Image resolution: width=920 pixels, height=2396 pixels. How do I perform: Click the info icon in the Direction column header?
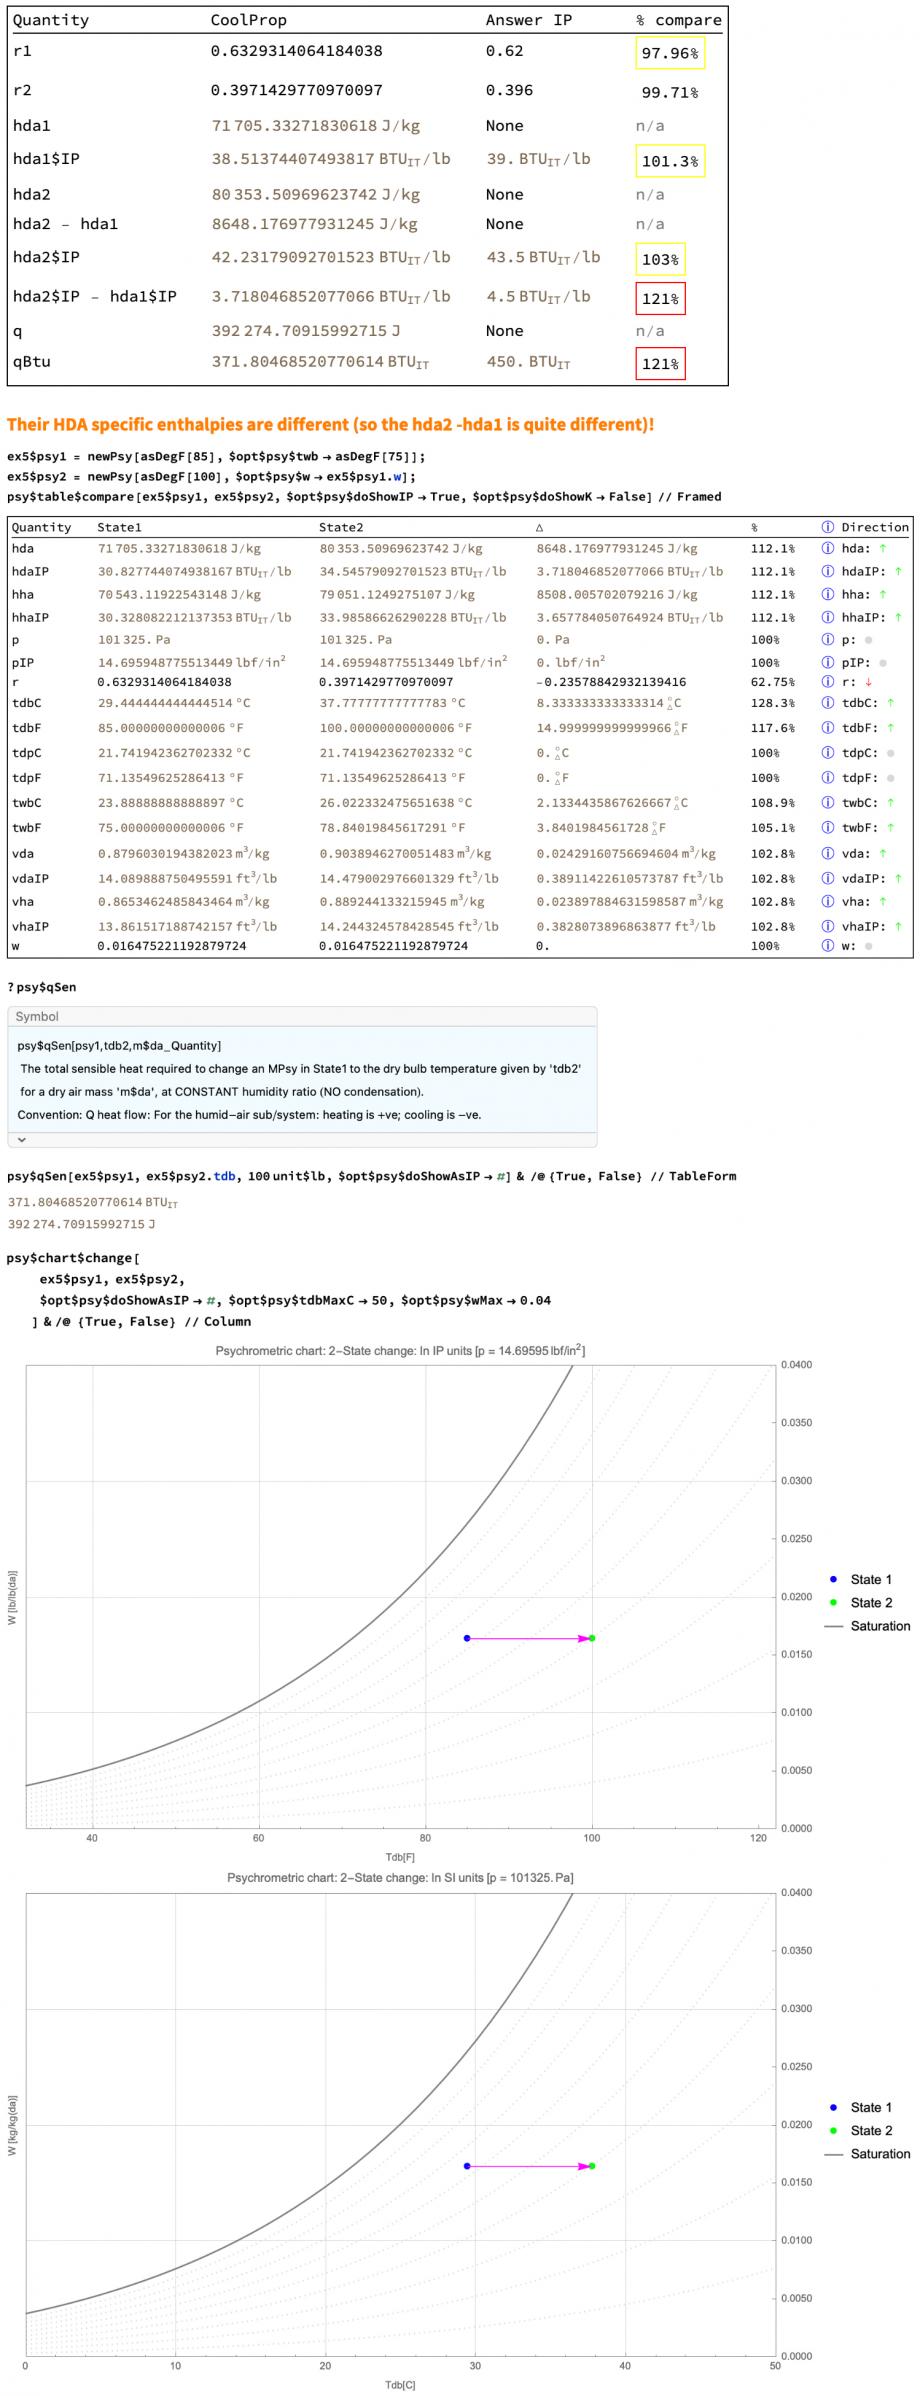point(827,527)
